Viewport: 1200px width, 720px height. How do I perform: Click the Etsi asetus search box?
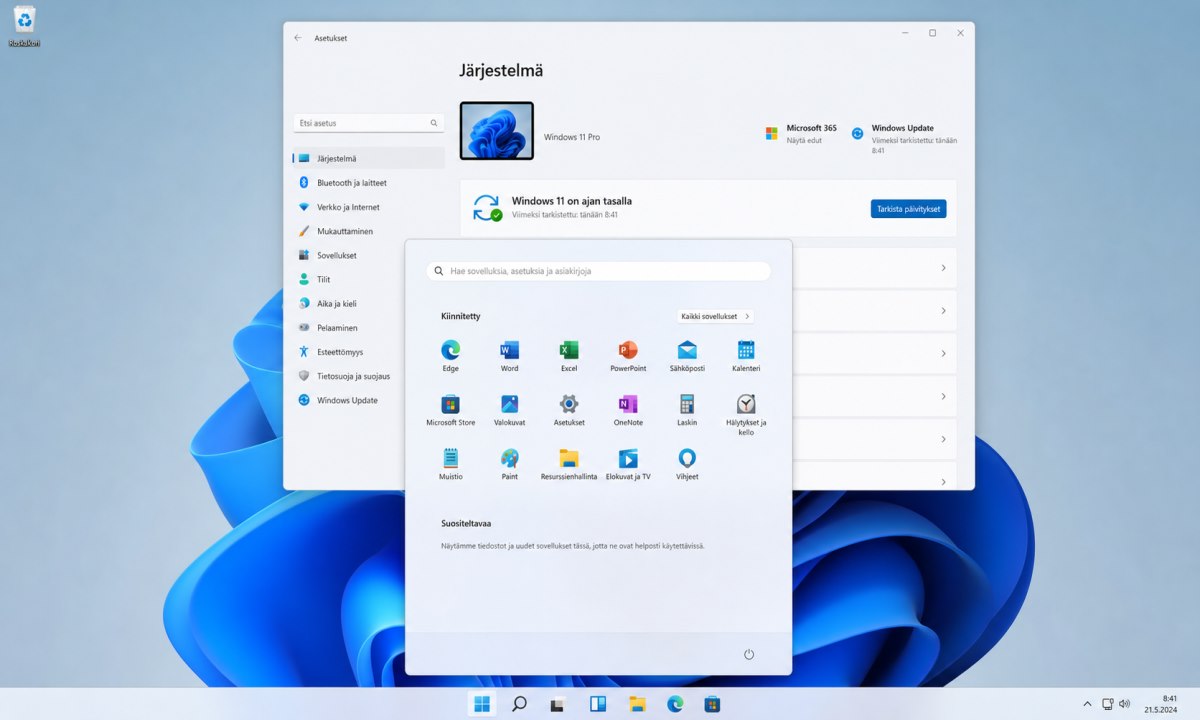(x=368, y=123)
